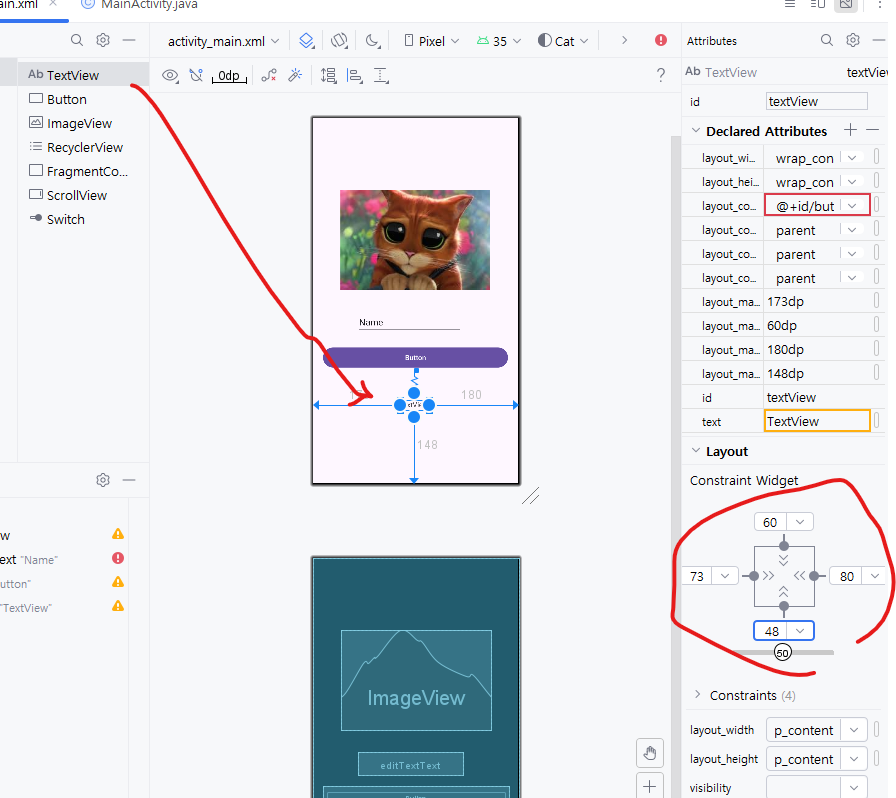The image size is (896, 798).
Task: Select RecyclerView in the palette
Action: pyautogui.click(x=76, y=147)
